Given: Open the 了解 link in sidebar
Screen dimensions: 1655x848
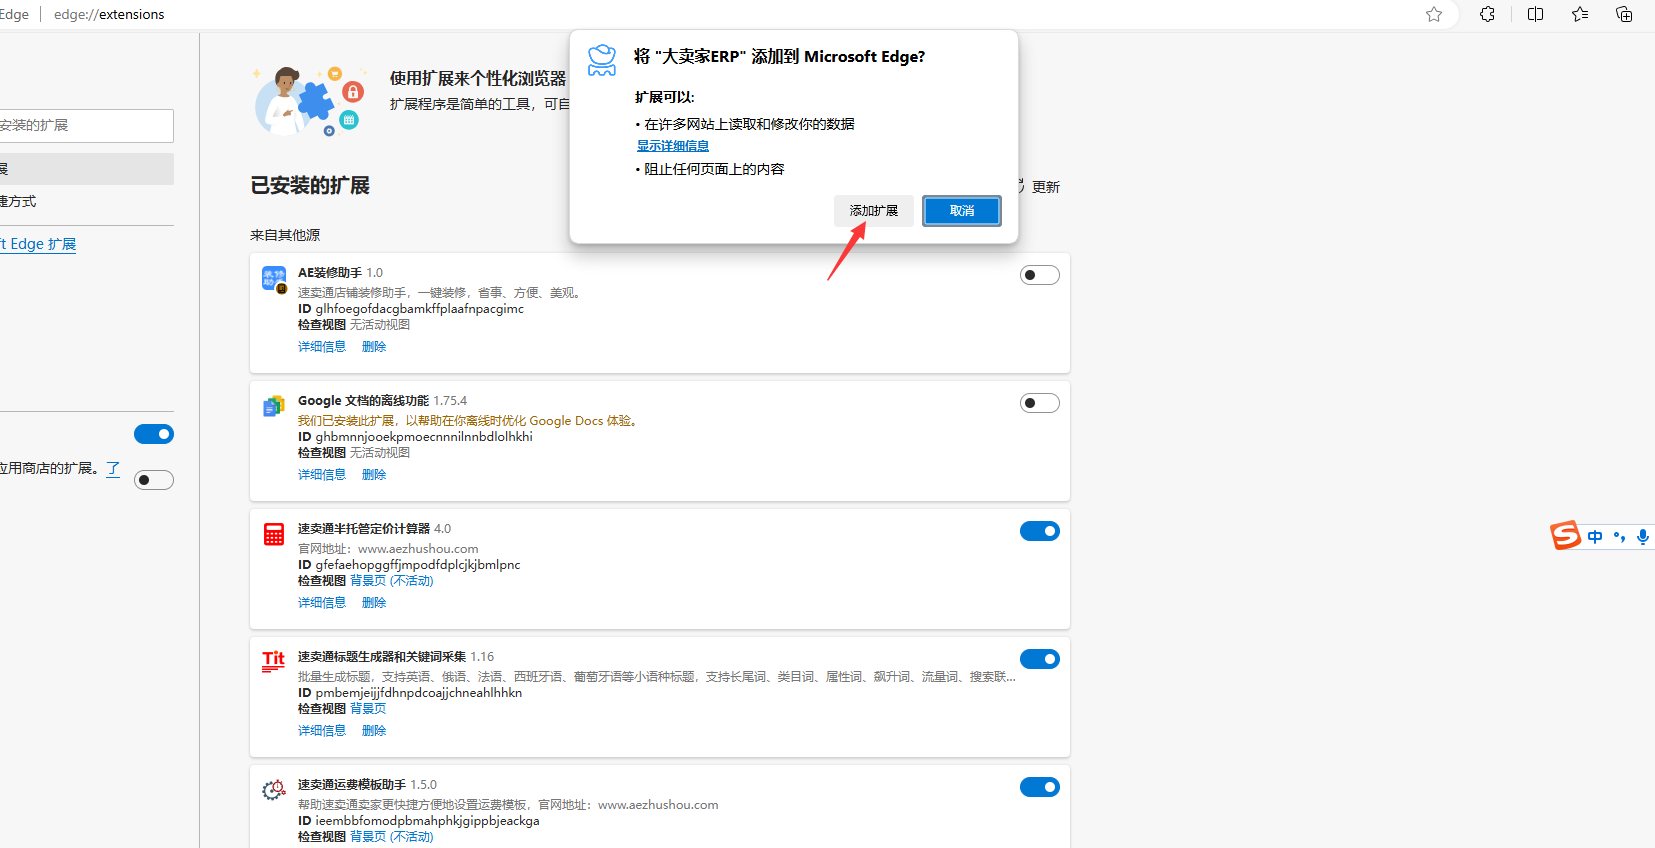Looking at the screenshot, I should pyautogui.click(x=113, y=468).
